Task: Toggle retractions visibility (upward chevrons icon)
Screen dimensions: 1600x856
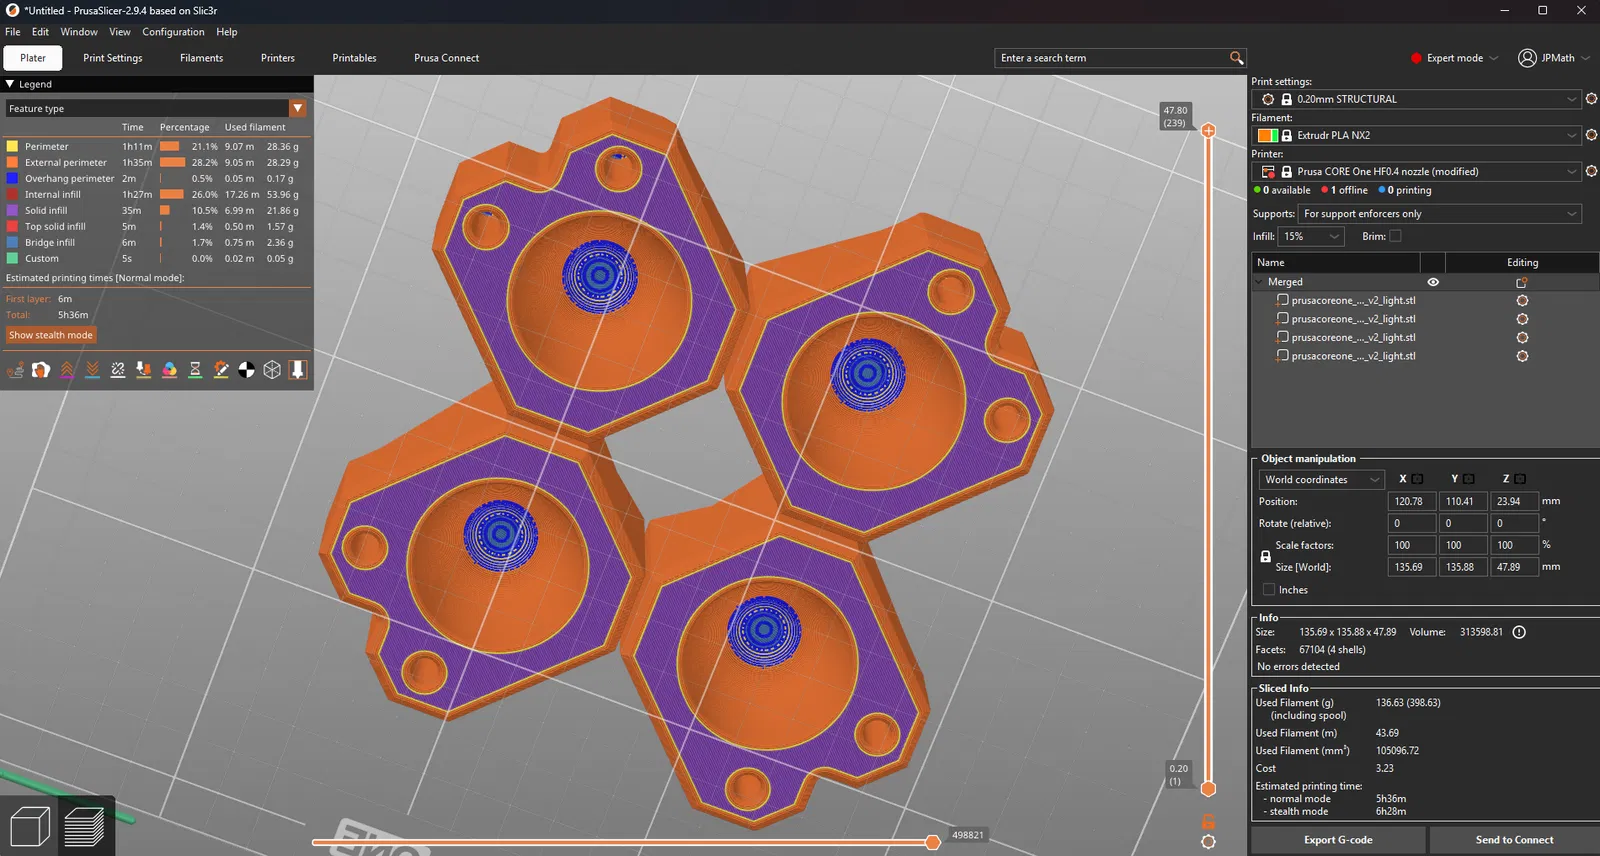Action: [x=67, y=370]
